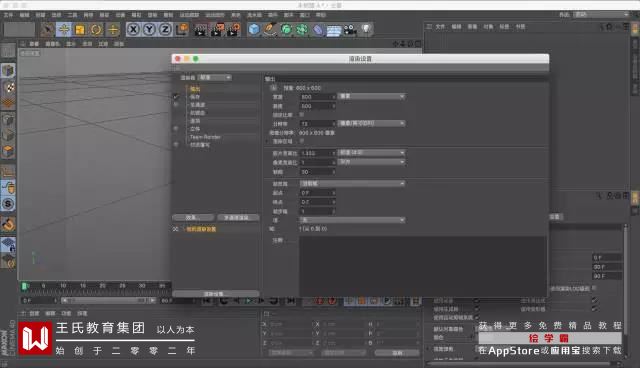
Task: Select the Move tool in toolbar
Action: pos(64,29)
